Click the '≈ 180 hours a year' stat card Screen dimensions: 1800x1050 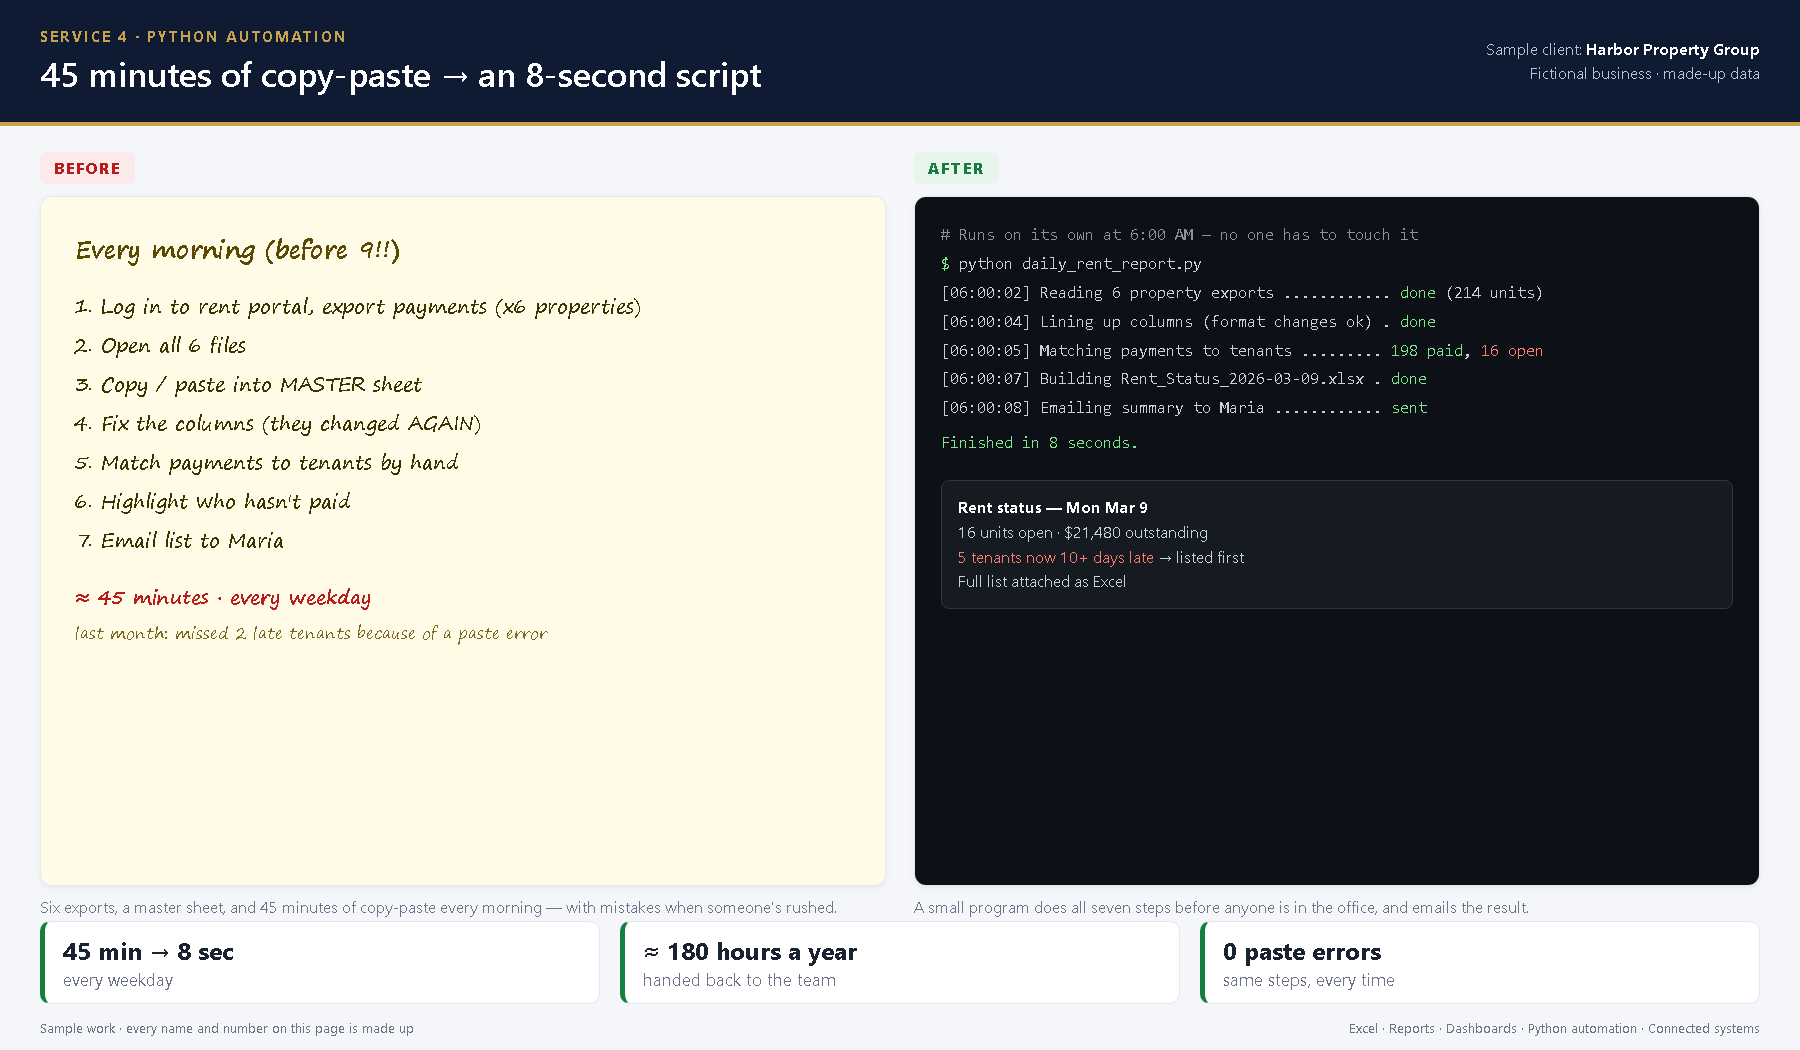tap(900, 963)
